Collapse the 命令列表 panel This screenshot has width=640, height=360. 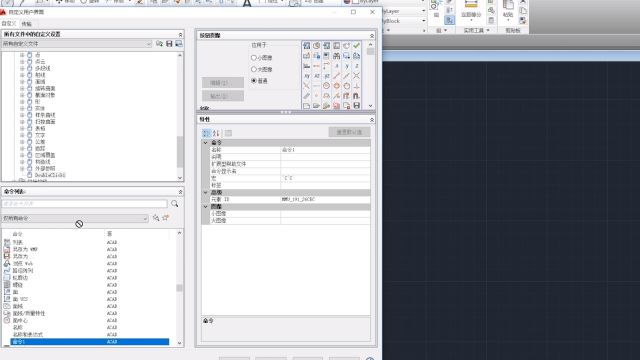tap(180, 192)
